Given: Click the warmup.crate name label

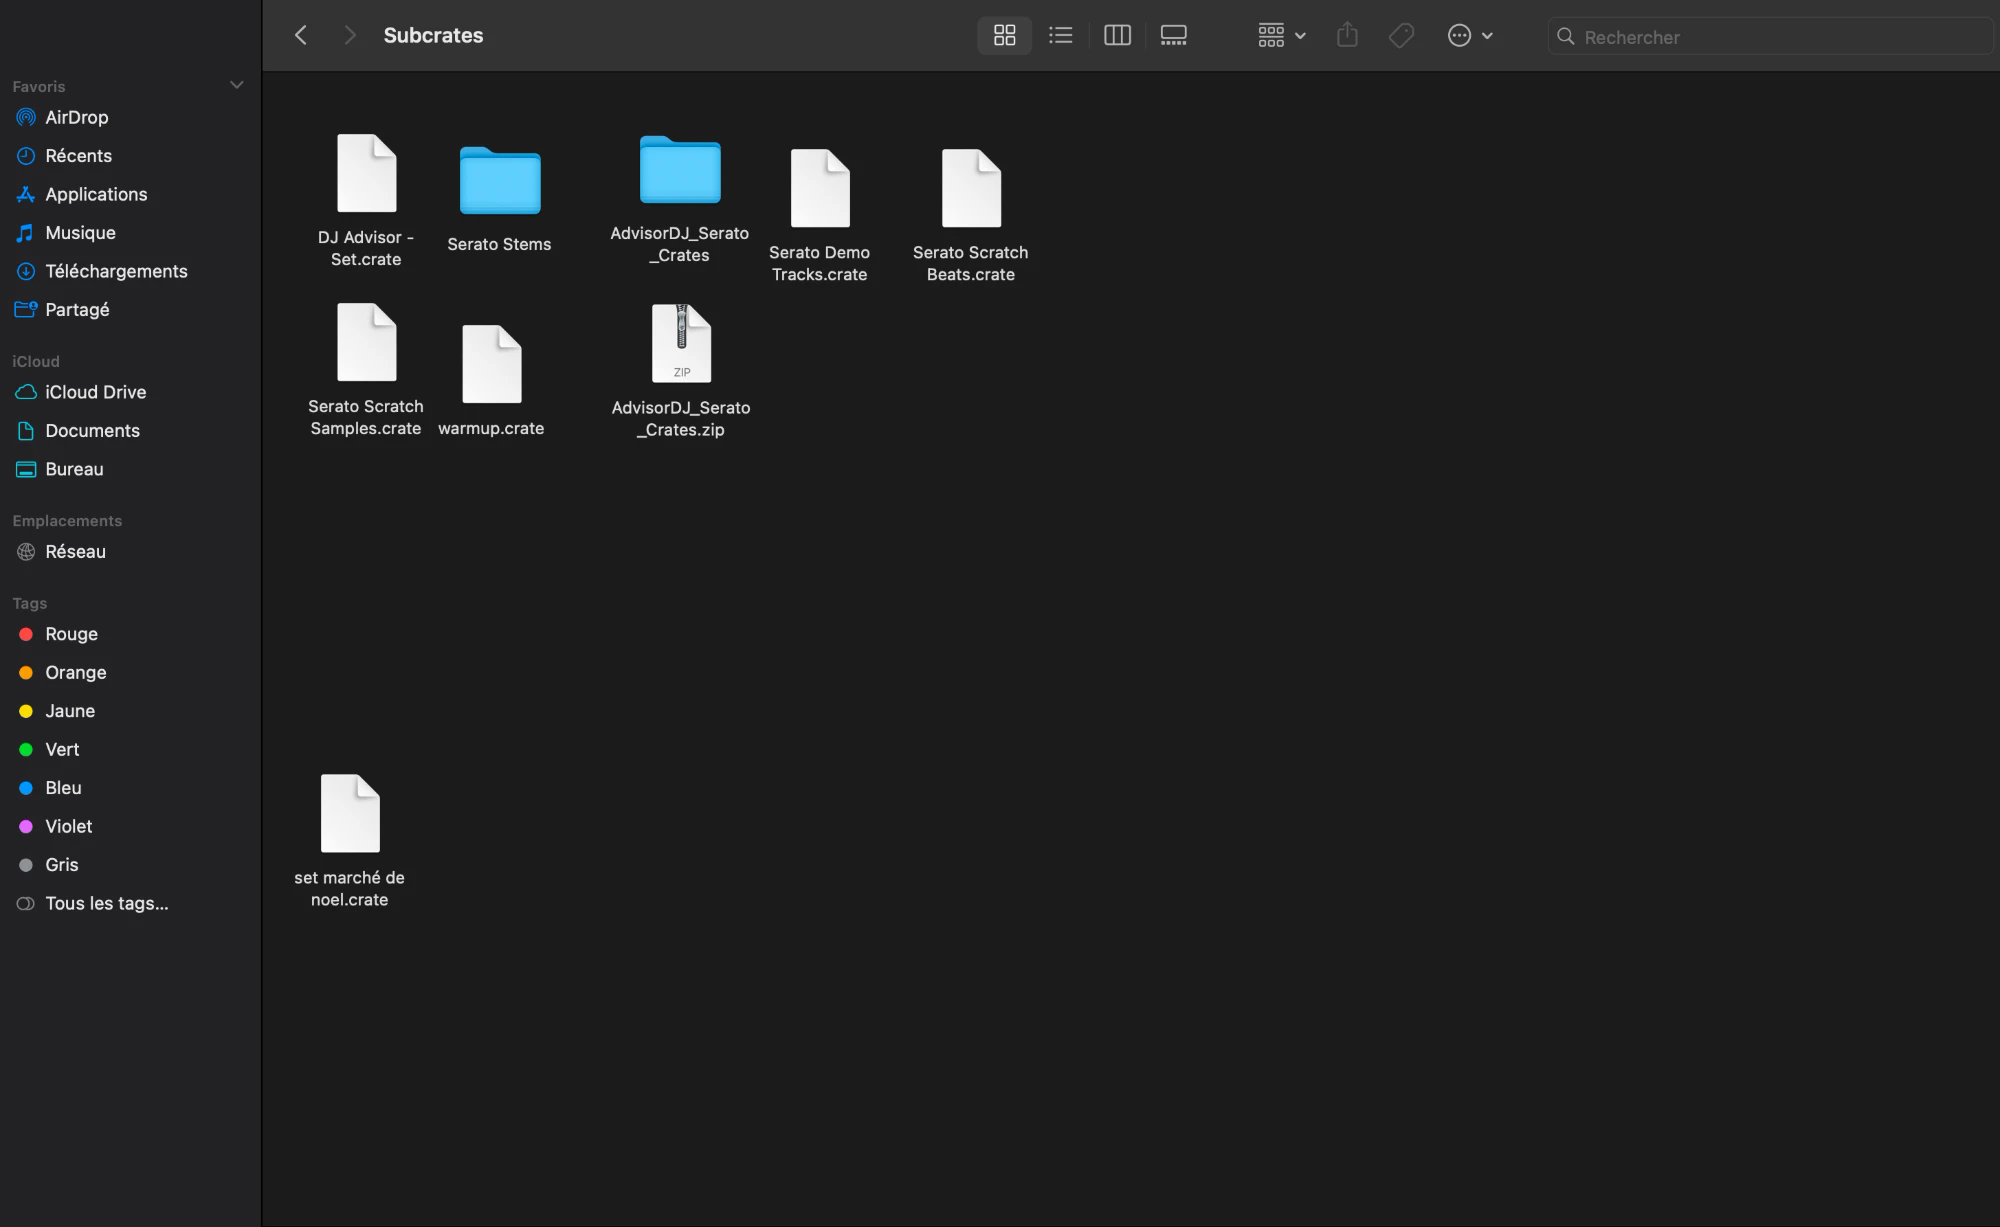Looking at the screenshot, I should [x=491, y=429].
